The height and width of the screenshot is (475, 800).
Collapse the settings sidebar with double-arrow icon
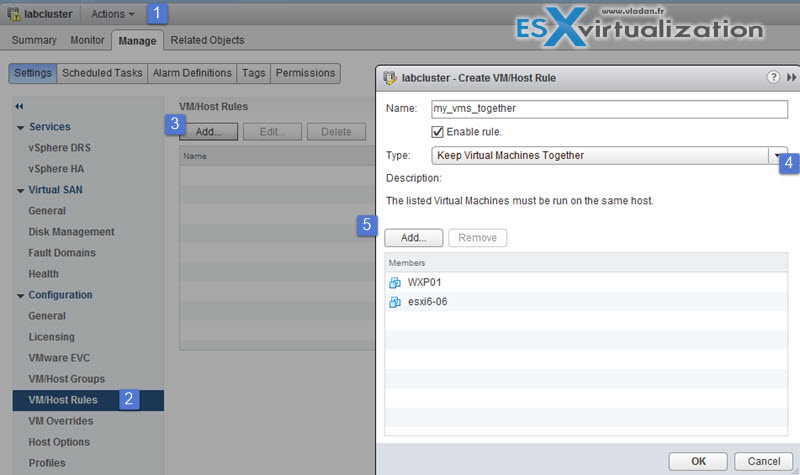19,106
